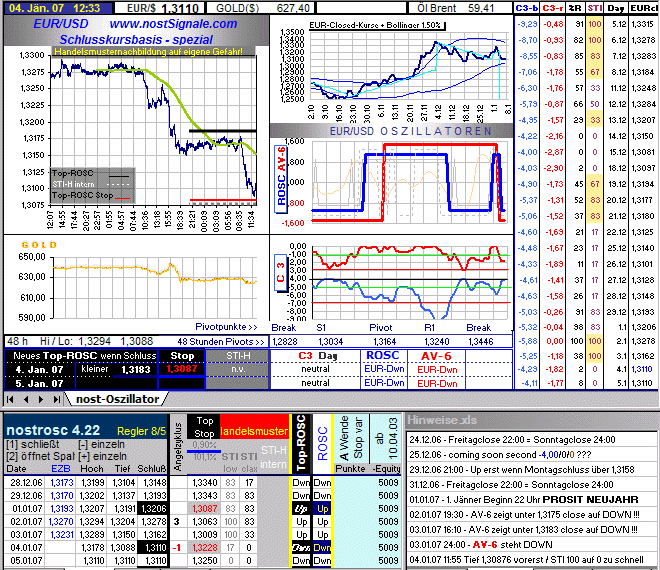Viewport: 660px width, 570px height.
Task: Select EURcl value 1,3206 for day 1.1
Action: (x=643, y=327)
